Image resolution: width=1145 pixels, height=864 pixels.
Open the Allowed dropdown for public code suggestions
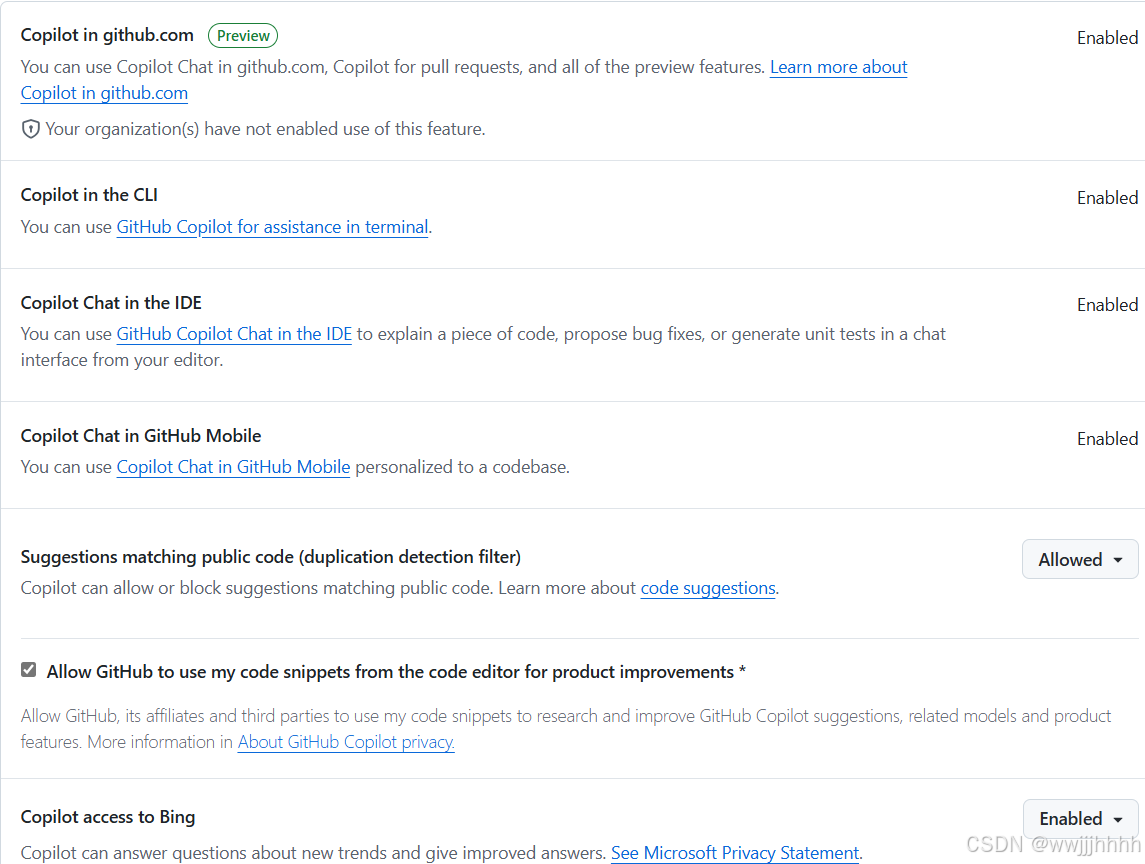click(1080, 559)
